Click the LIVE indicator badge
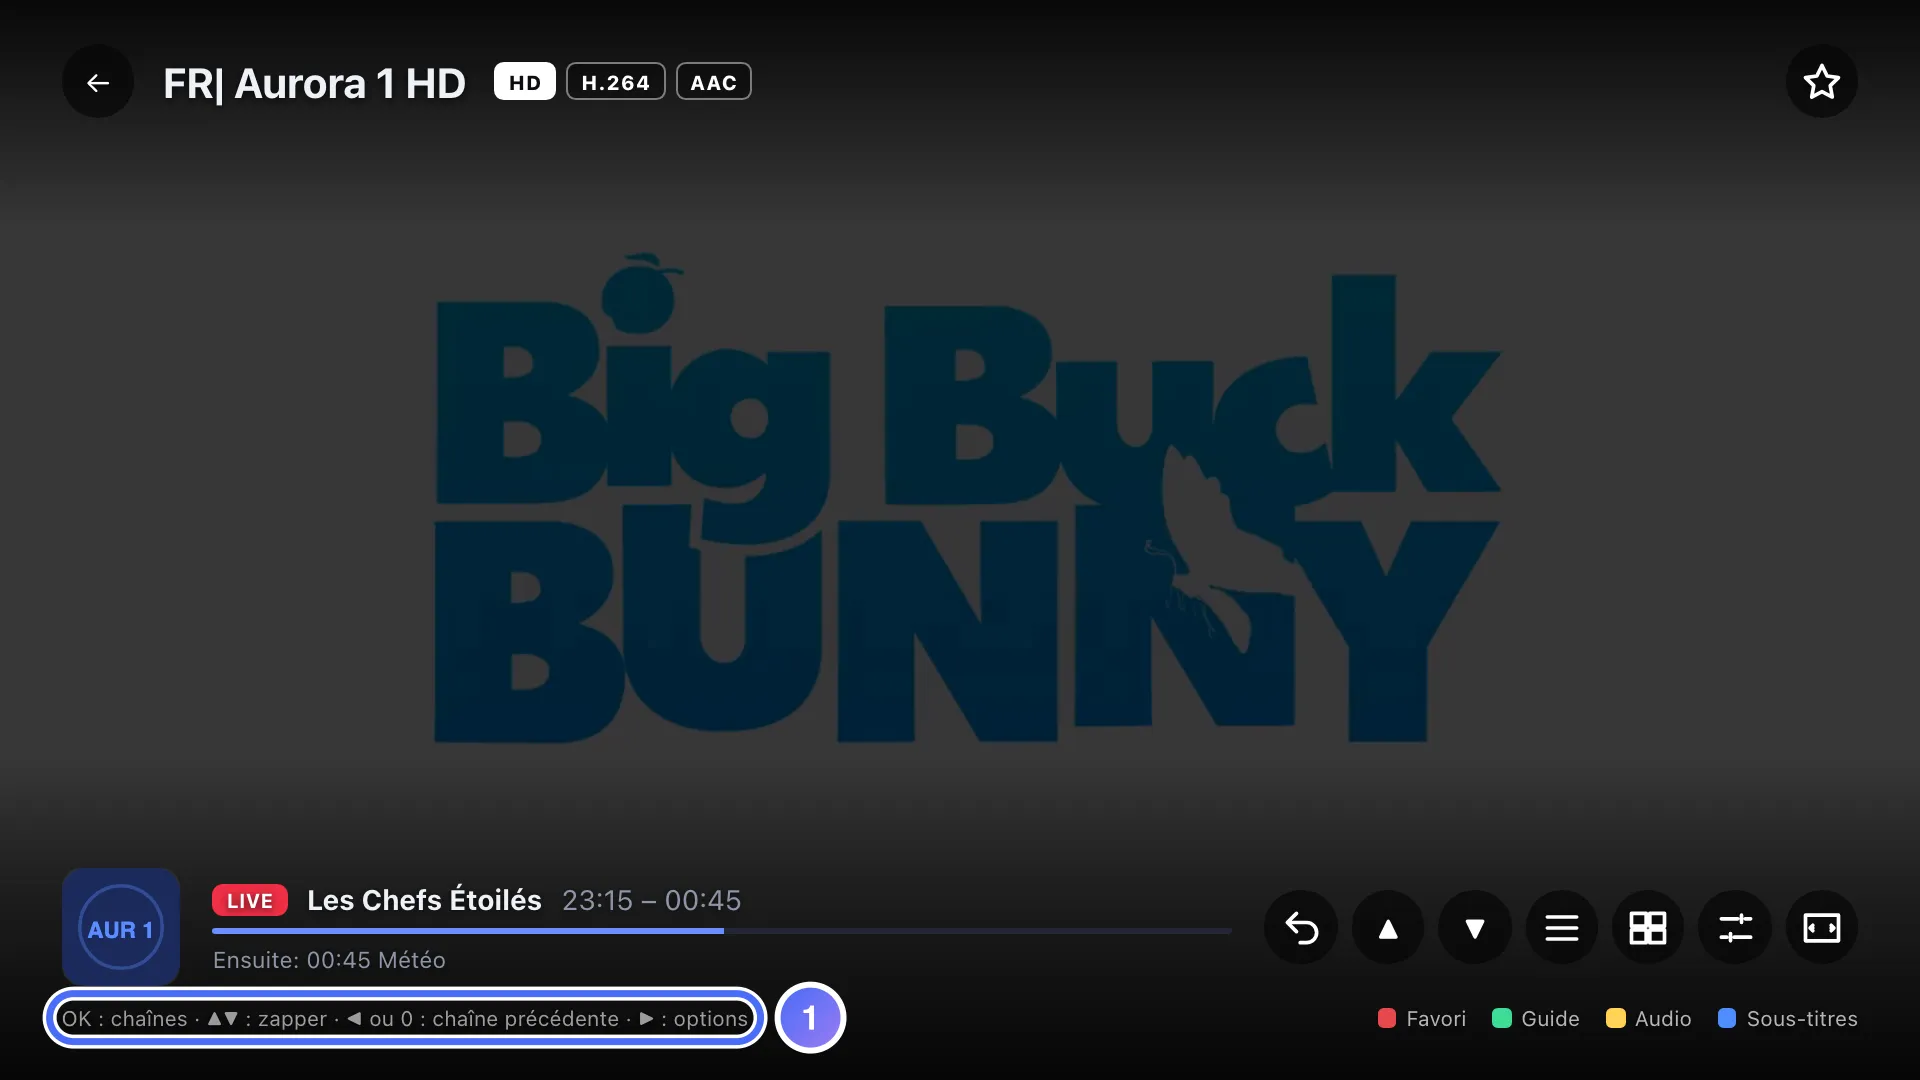 (x=250, y=900)
